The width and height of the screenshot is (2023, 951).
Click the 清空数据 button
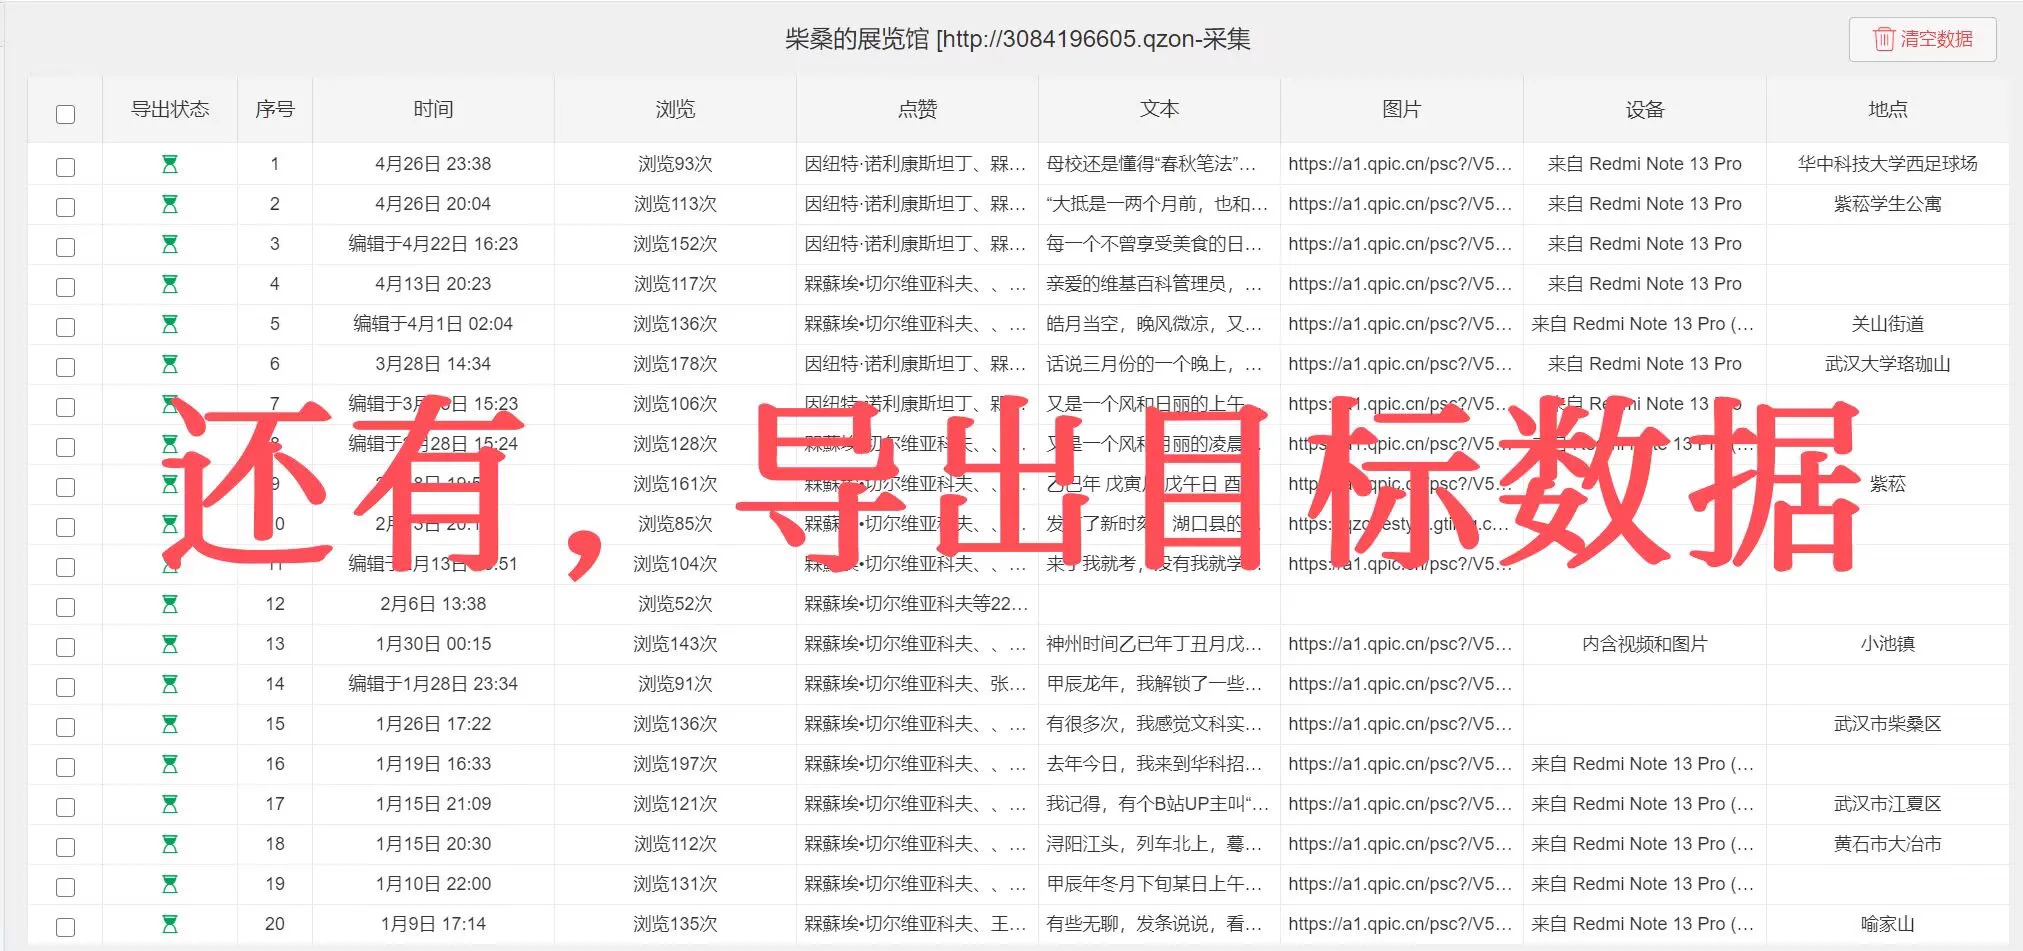(x=1922, y=39)
